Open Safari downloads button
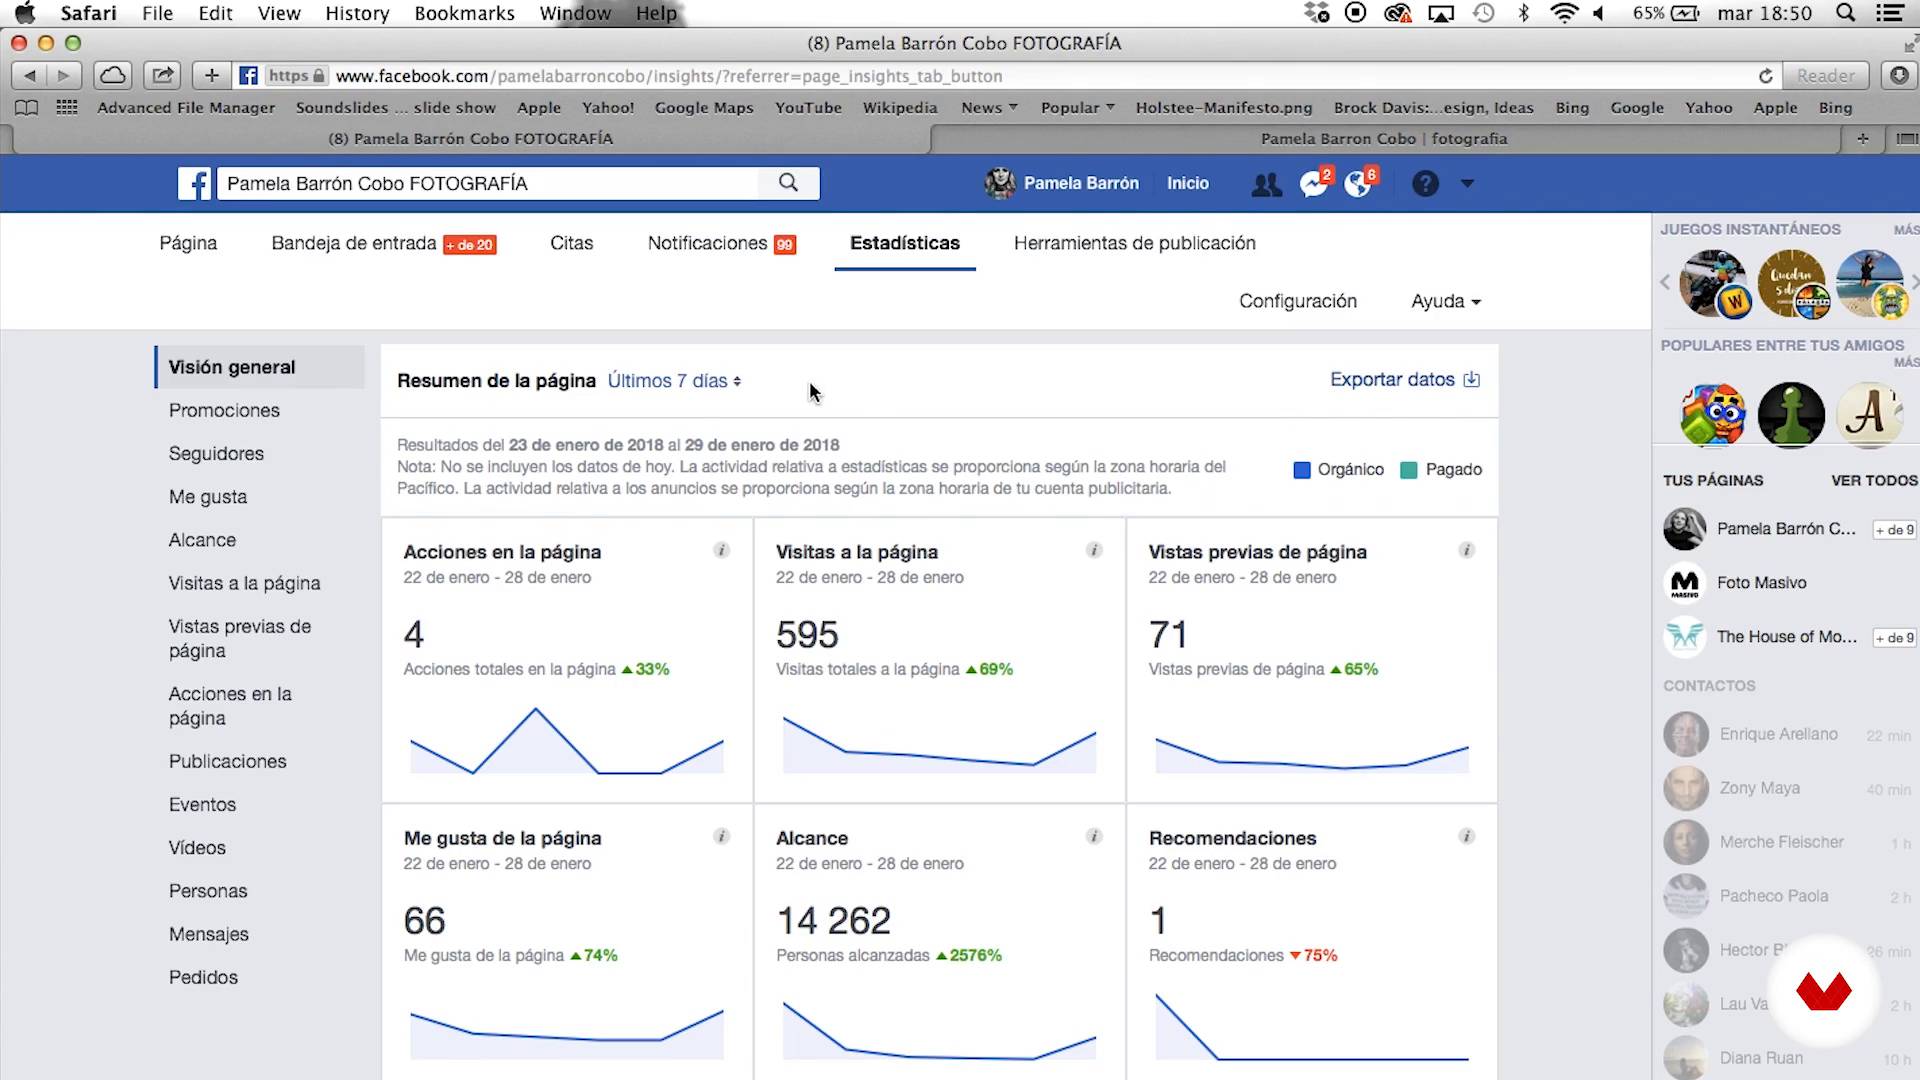The height and width of the screenshot is (1080, 1920). 1899,76
